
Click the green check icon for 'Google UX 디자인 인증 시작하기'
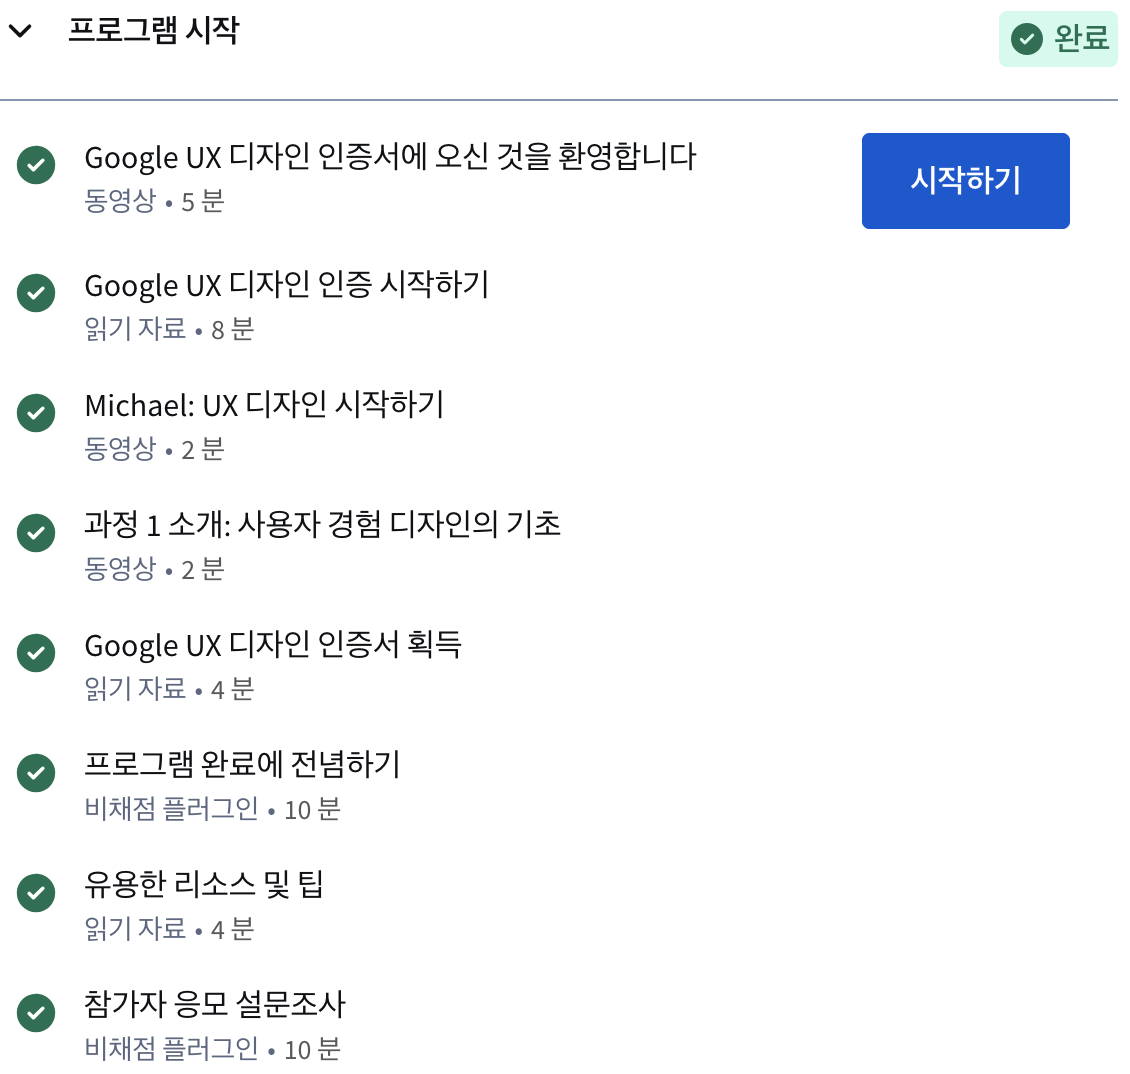coord(36,293)
